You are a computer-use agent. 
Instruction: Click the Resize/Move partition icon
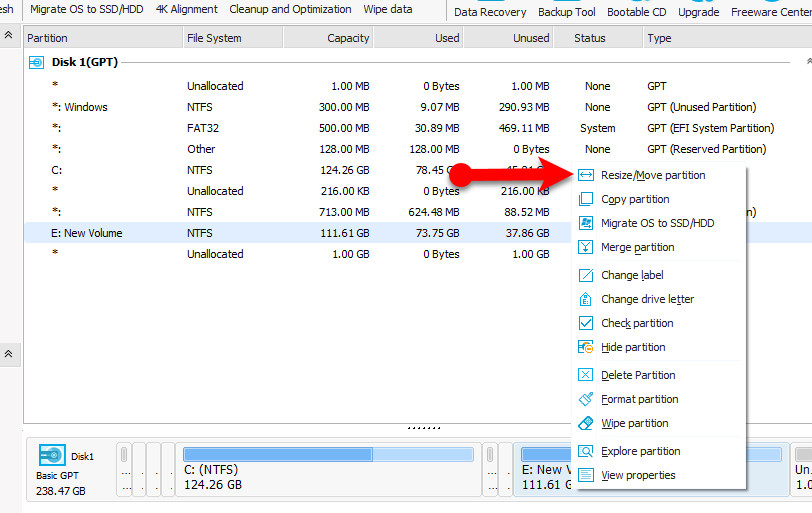586,175
